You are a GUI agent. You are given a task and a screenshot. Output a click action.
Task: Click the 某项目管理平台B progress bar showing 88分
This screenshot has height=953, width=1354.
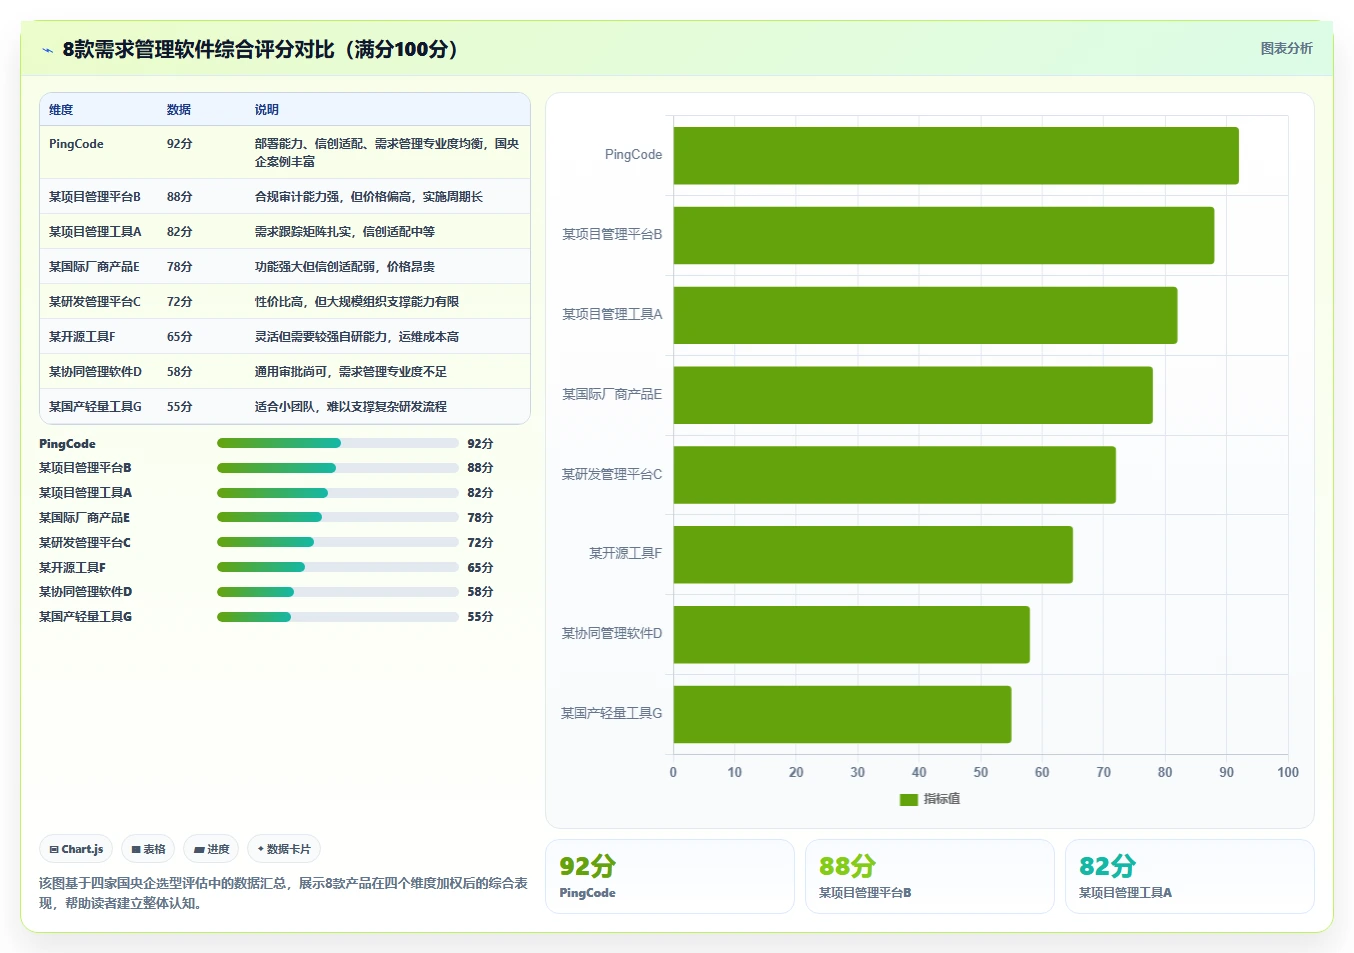point(338,468)
